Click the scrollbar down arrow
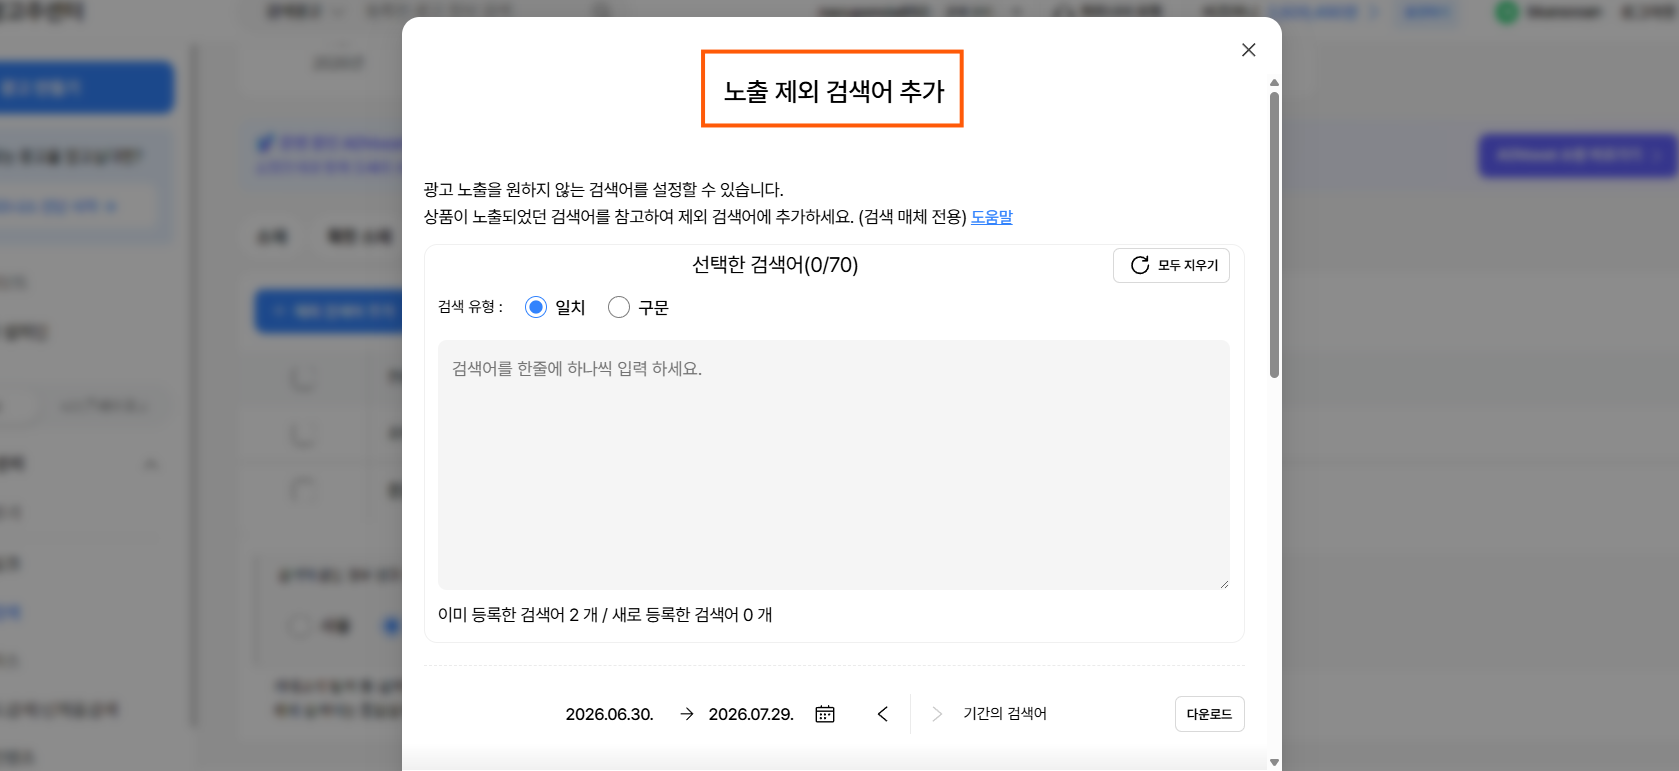Viewport: 1679px width, 771px height. coord(1274,762)
